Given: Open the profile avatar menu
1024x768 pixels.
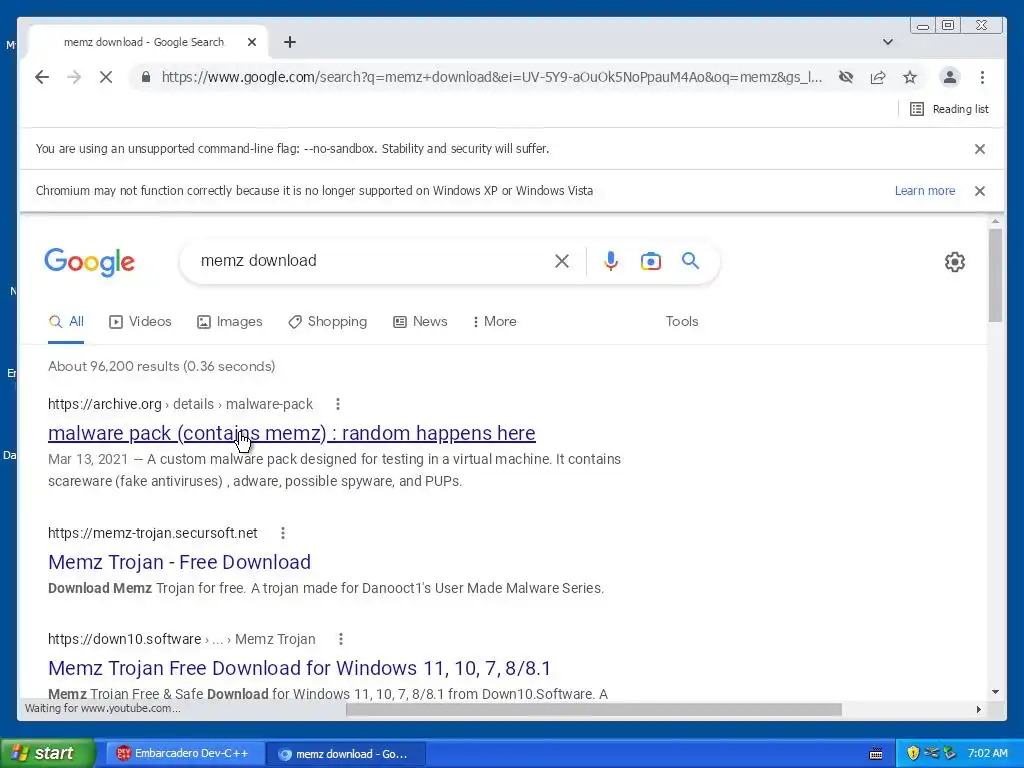Looking at the screenshot, I should click(950, 77).
